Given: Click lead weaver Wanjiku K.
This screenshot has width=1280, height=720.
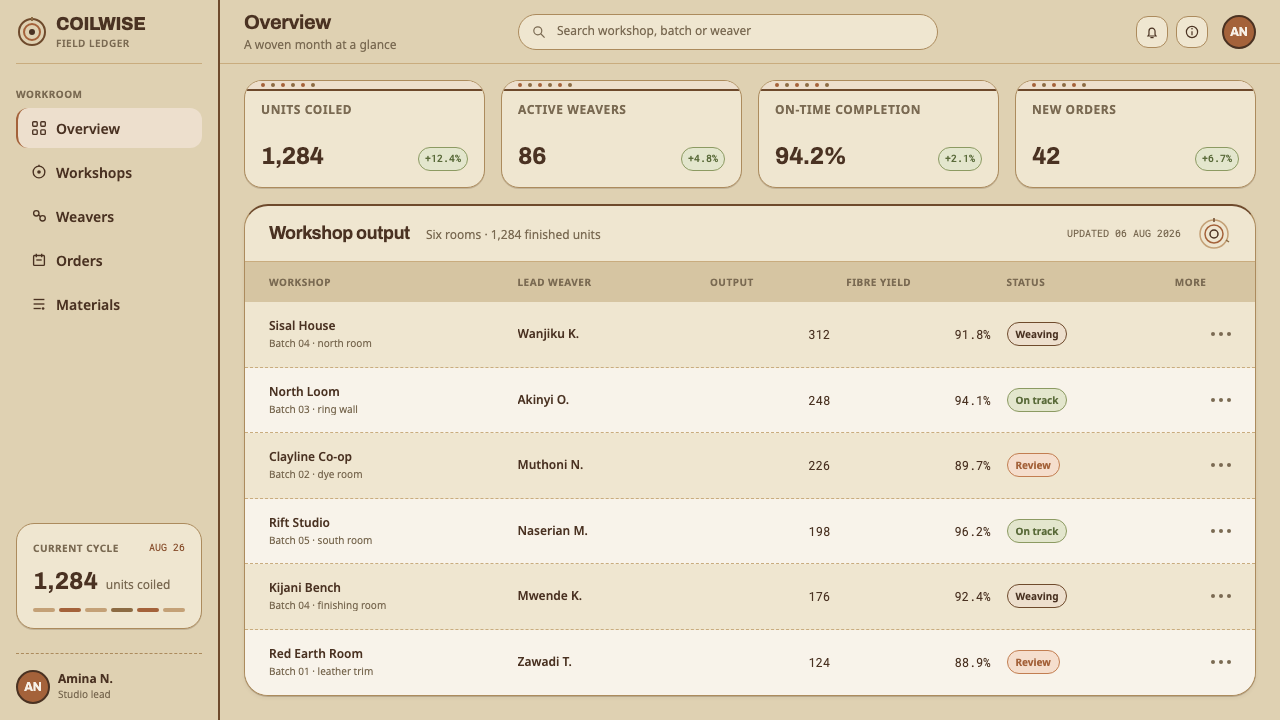Looking at the screenshot, I should pyautogui.click(x=548, y=334).
